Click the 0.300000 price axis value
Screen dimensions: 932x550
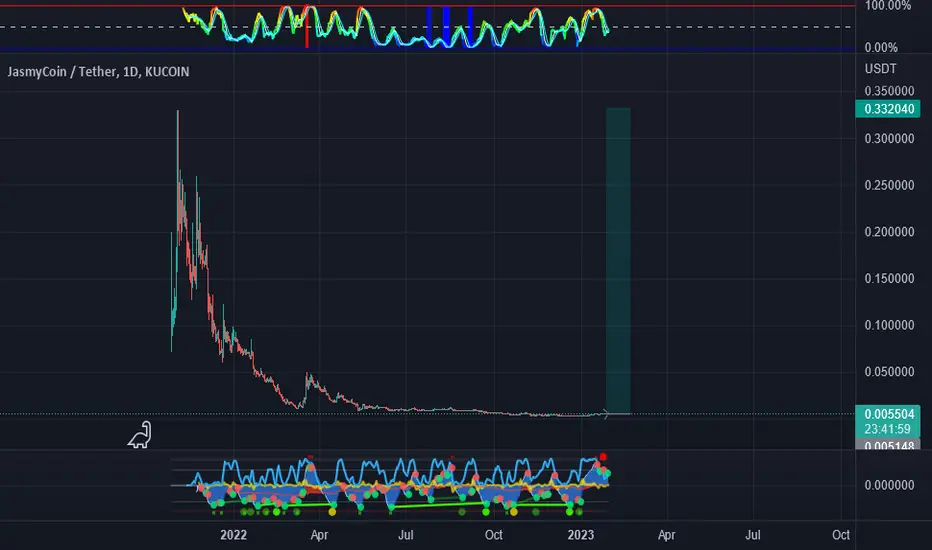pyautogui.click(x=889, y=139)
